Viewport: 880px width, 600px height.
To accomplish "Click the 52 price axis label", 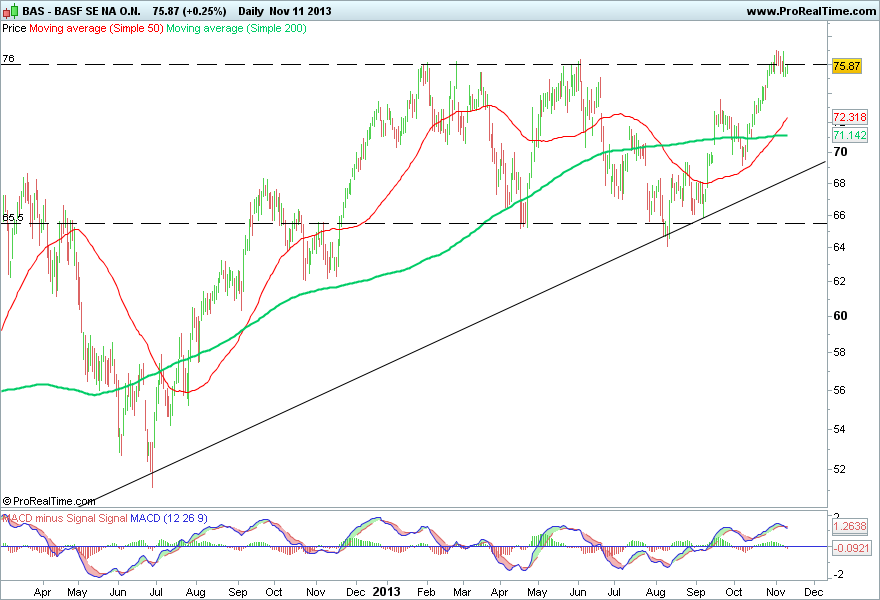I will point(840,469).
